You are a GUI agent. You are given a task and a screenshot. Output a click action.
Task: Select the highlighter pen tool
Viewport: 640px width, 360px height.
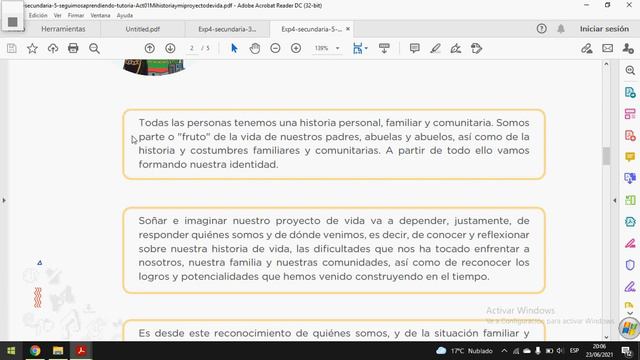point(435,49)
